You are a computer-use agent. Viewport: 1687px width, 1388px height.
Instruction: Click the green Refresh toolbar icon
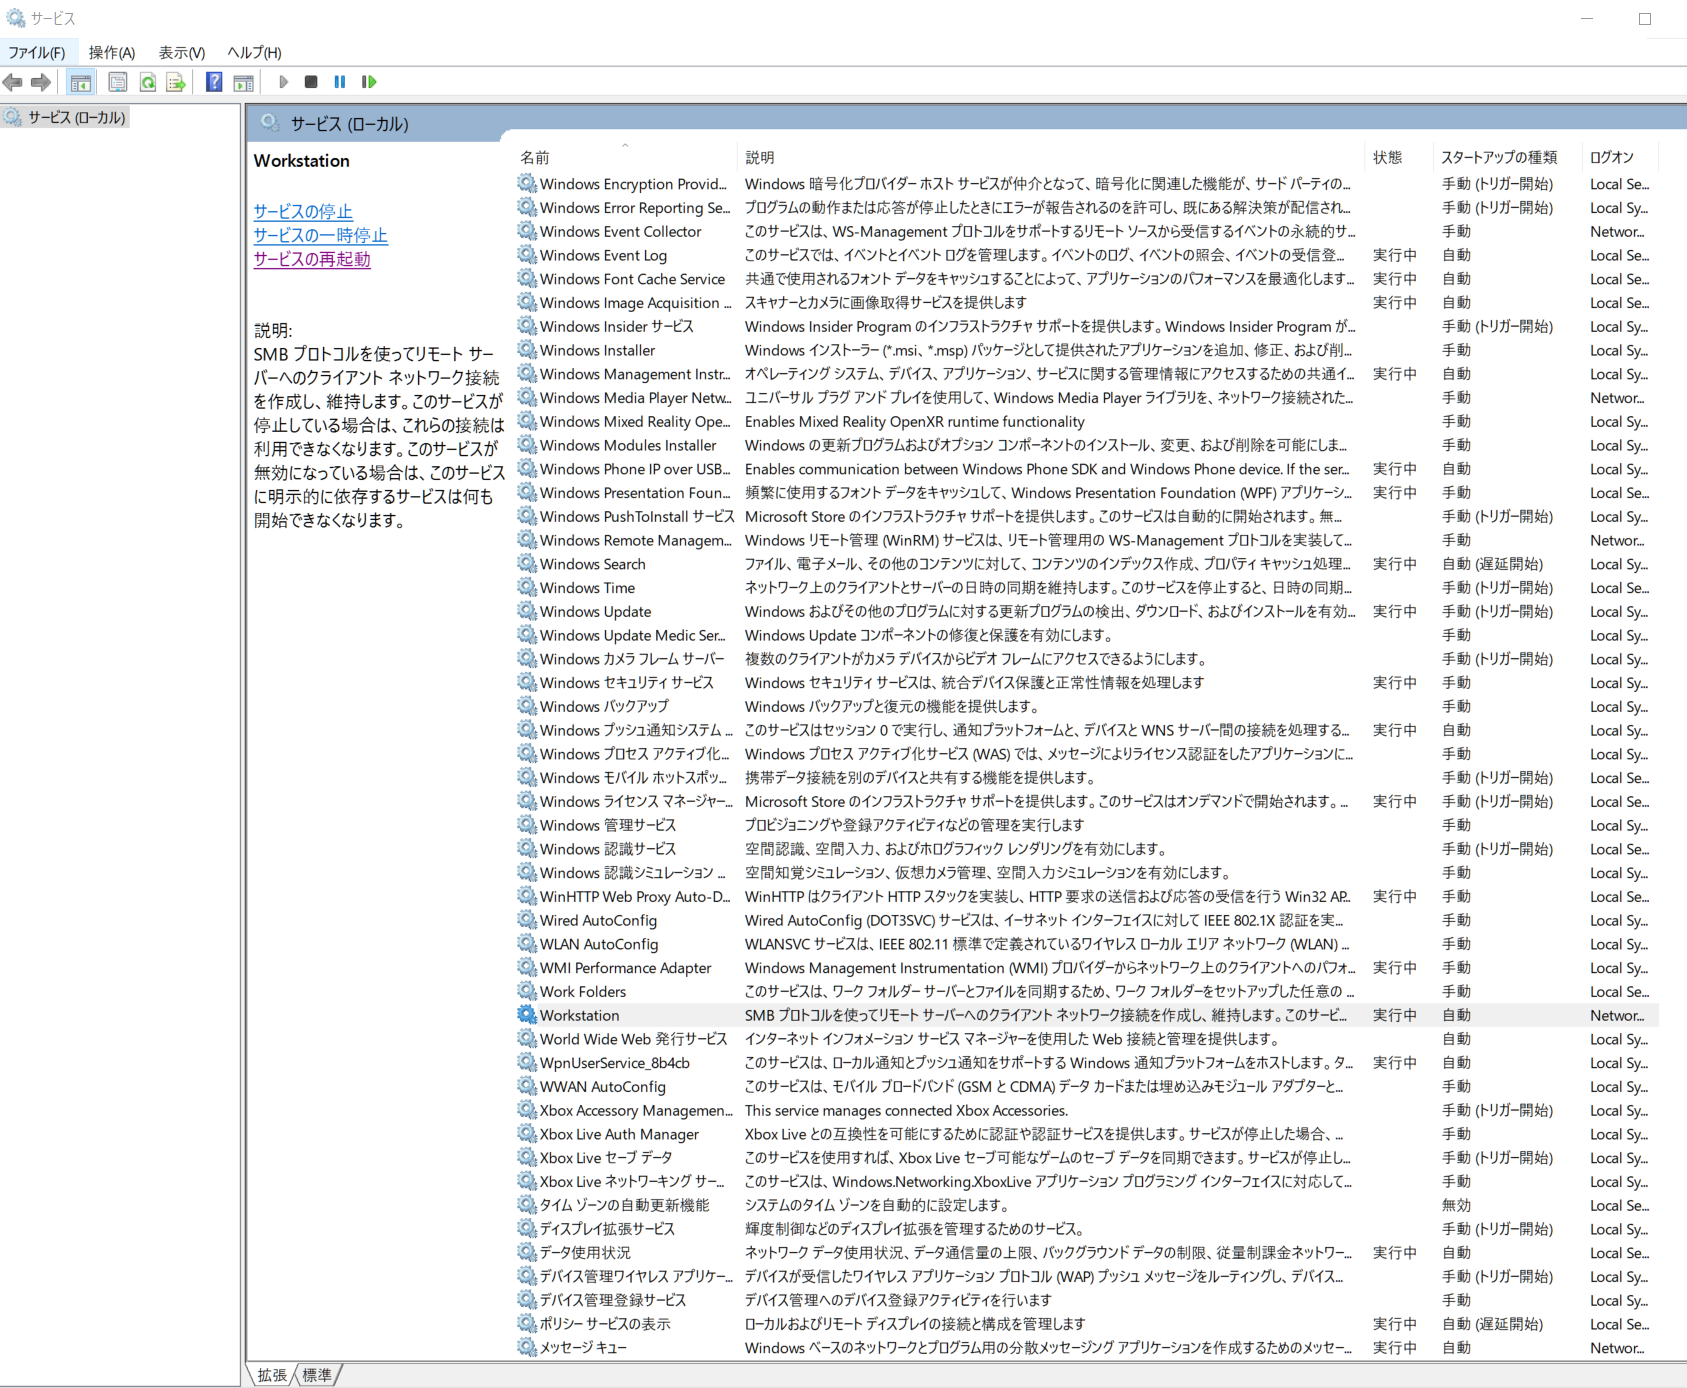tap(148, 82)
